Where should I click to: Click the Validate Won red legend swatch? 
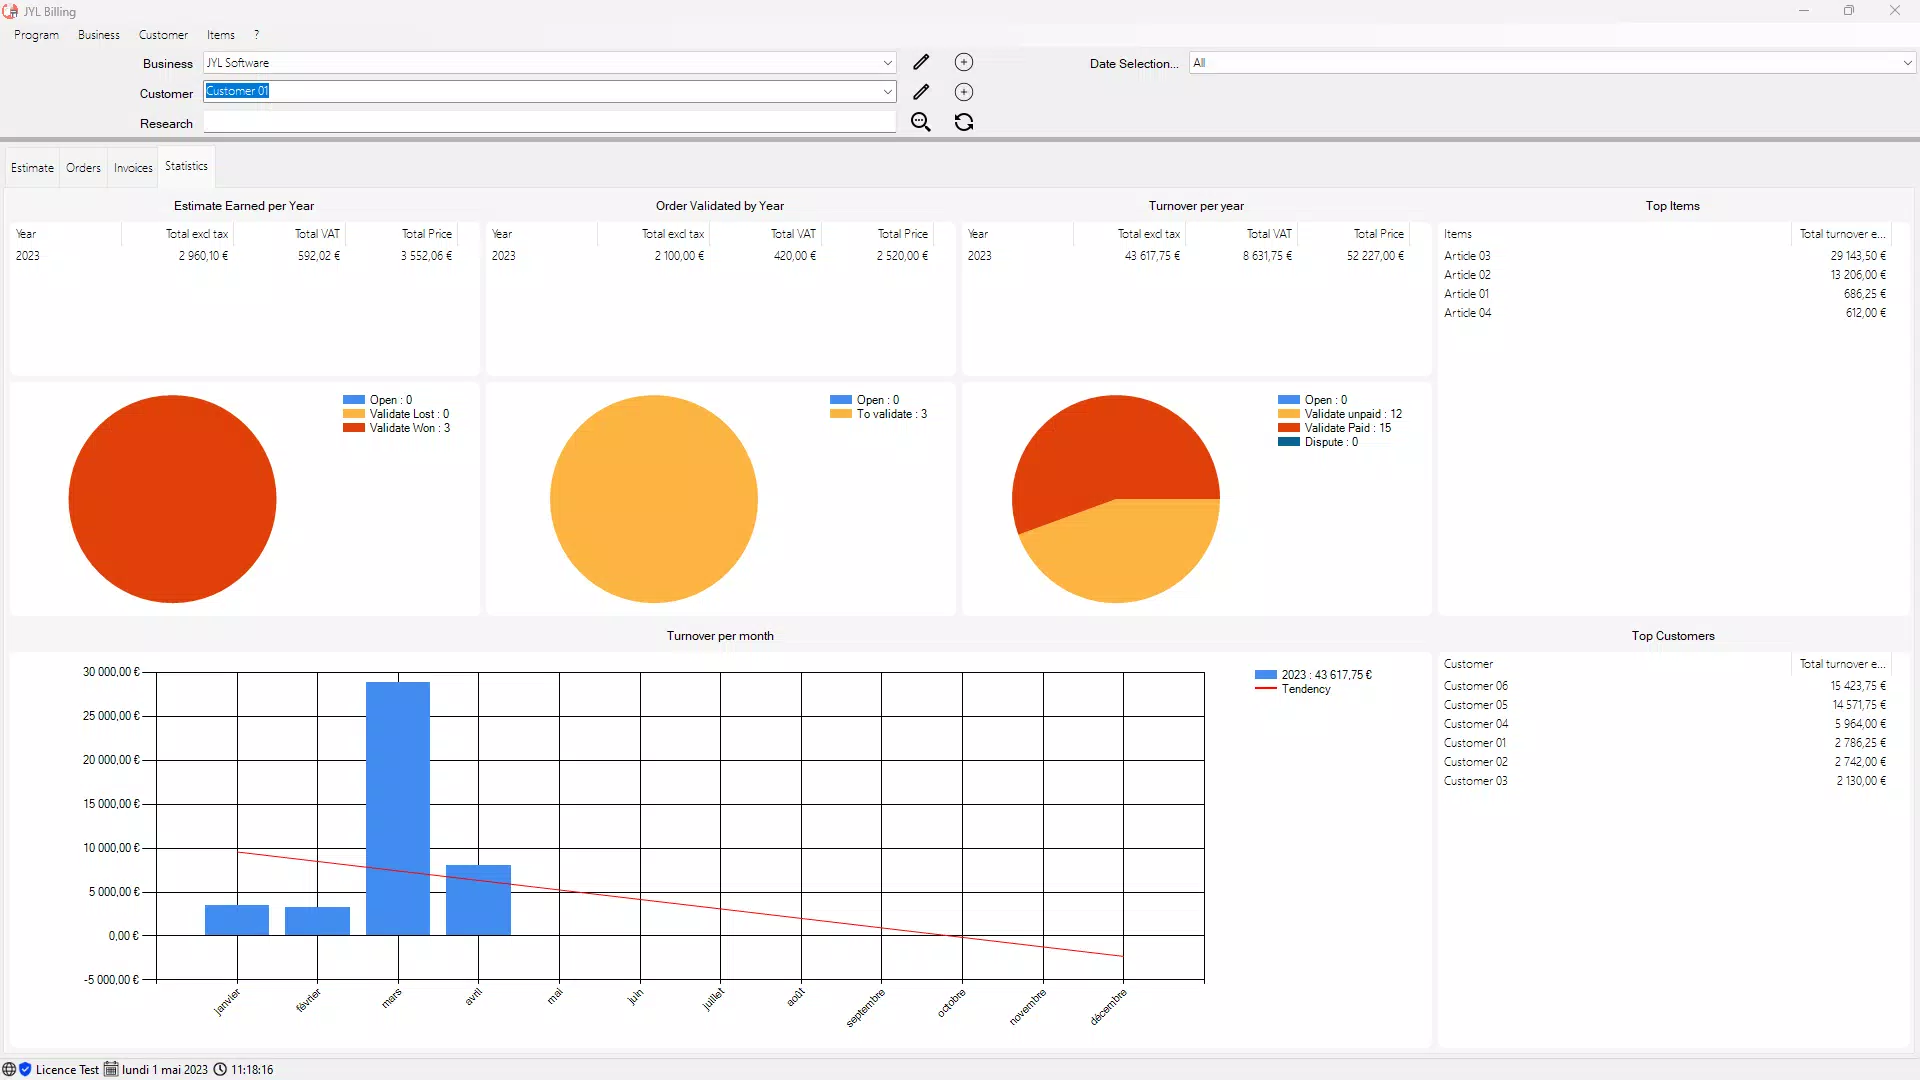pyautogui.click(x=354, y=428)
